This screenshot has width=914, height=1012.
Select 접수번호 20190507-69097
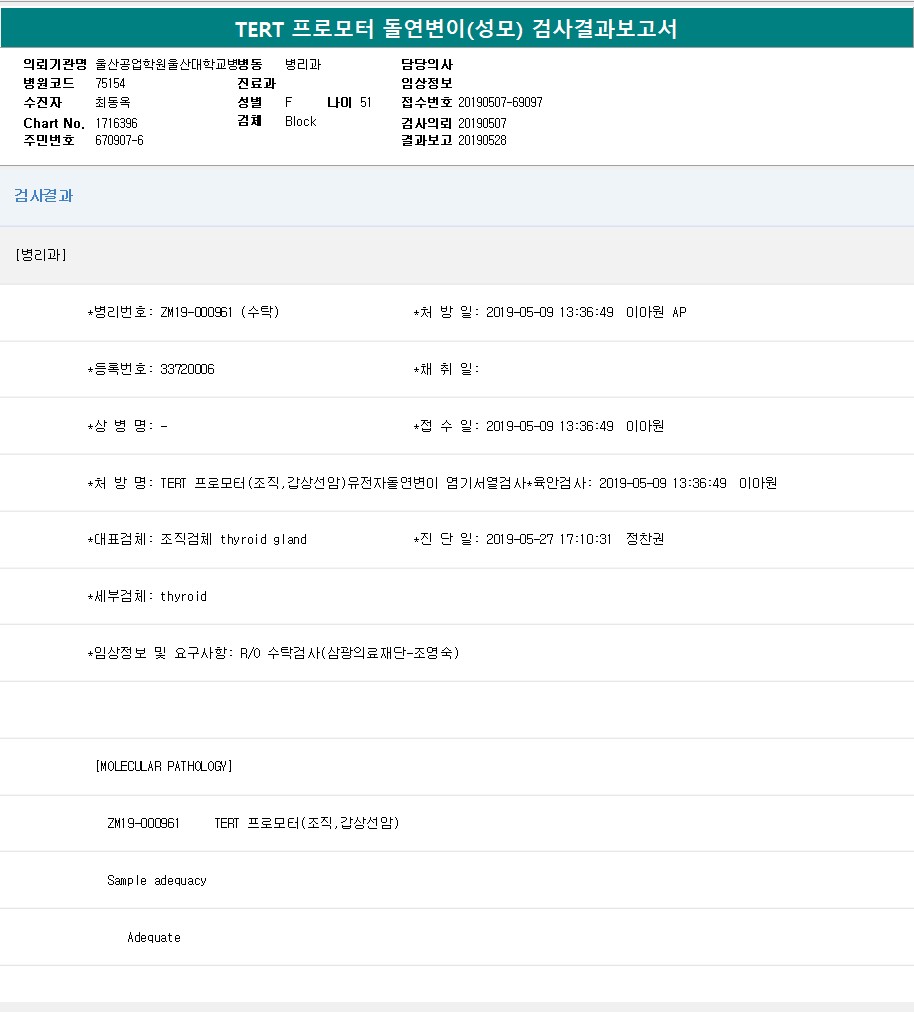[x=500, y=102]
